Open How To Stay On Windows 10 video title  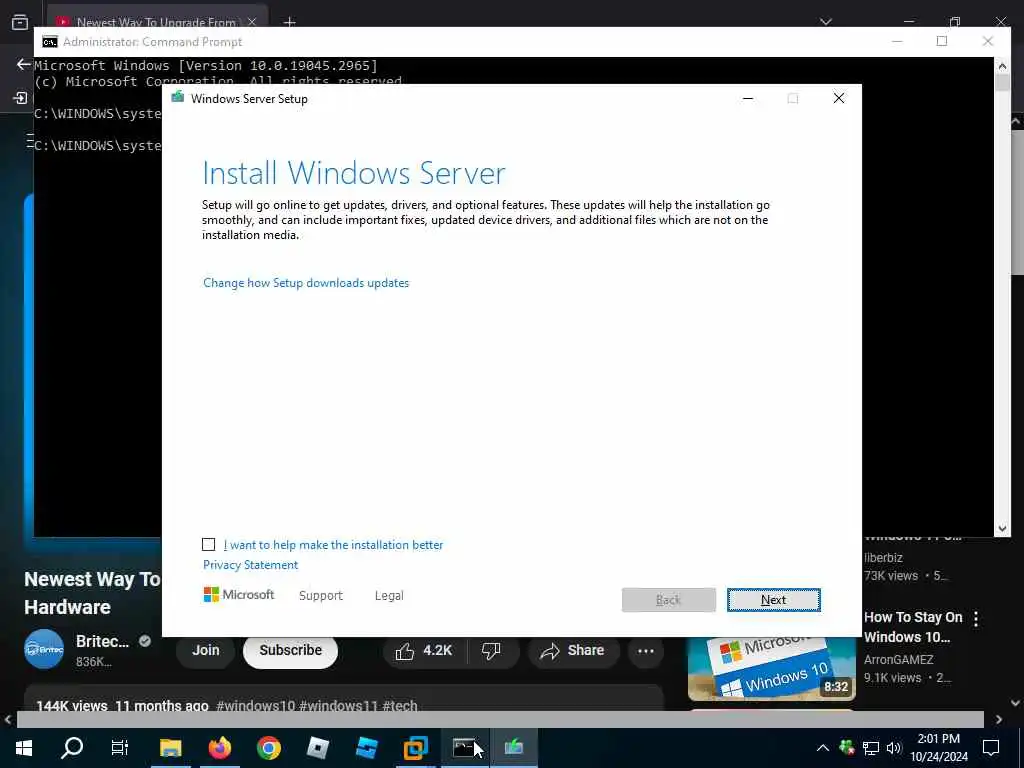(x=913, y=627)
